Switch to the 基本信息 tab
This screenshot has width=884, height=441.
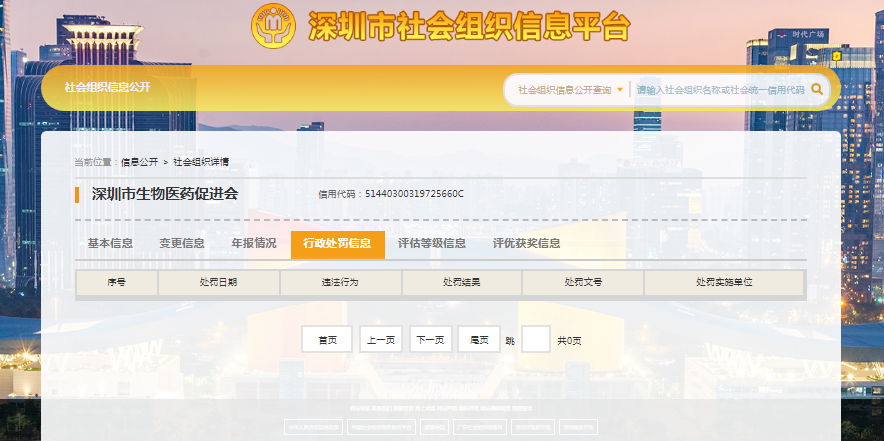click(110, 243)
